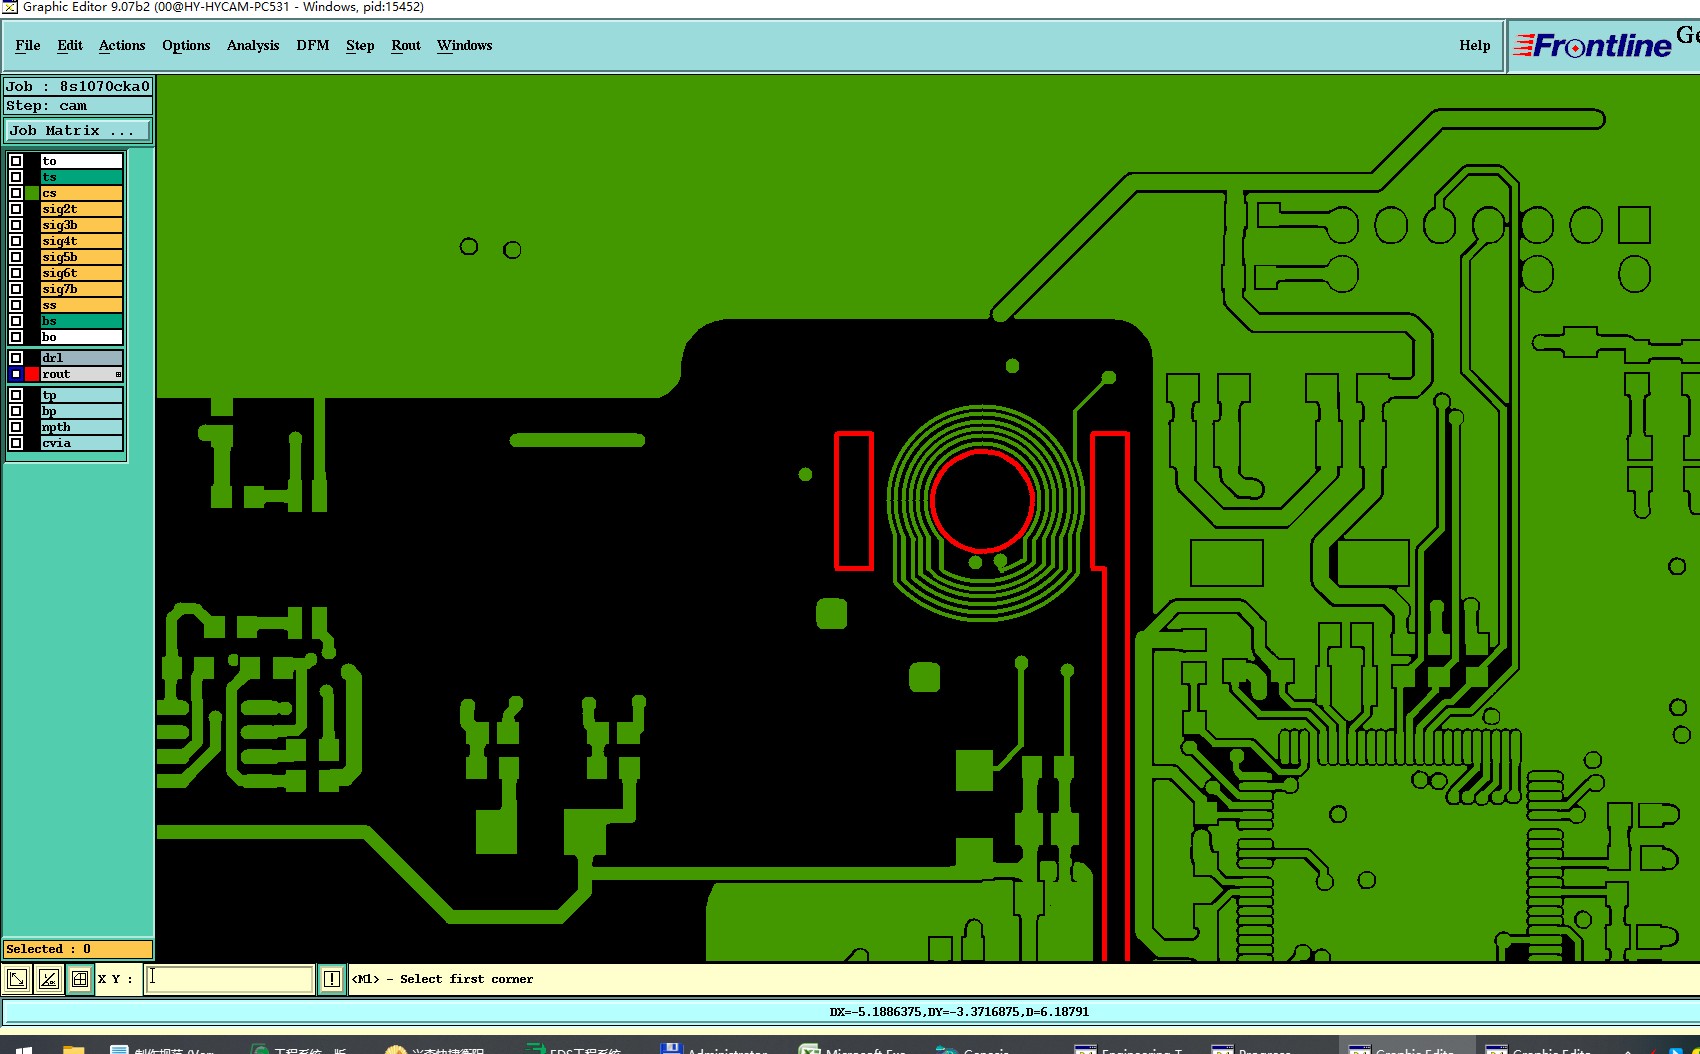Open the File menu

point(28,45)
